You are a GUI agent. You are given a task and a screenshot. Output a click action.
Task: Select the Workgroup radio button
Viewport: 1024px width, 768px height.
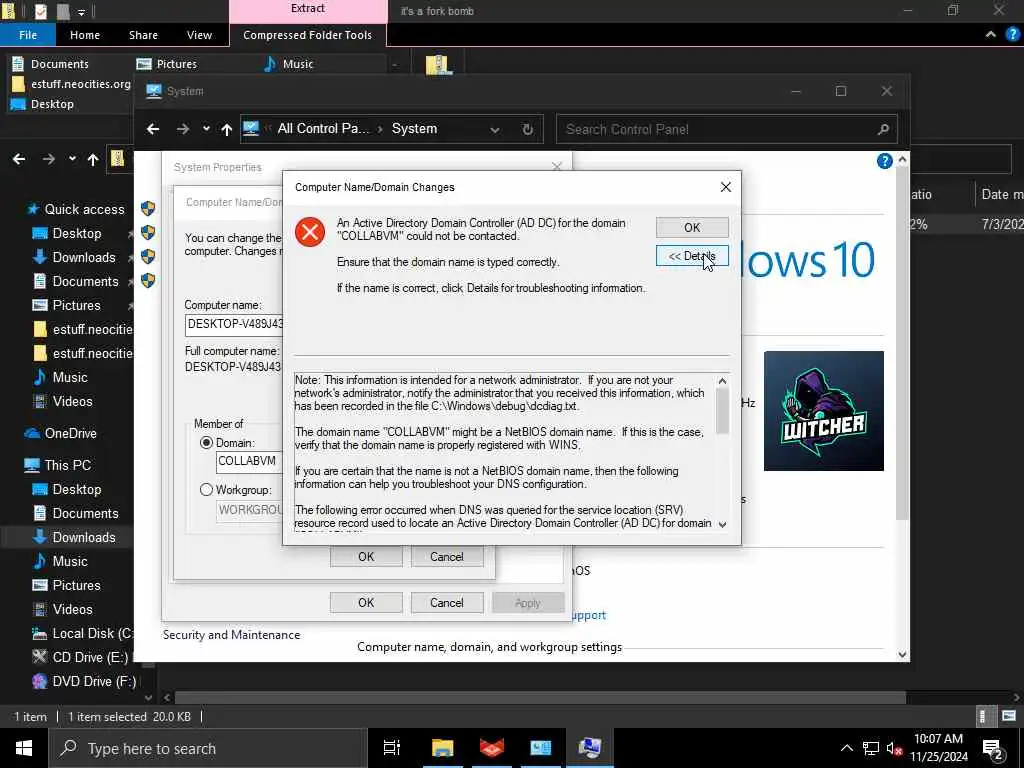point(206,489)
